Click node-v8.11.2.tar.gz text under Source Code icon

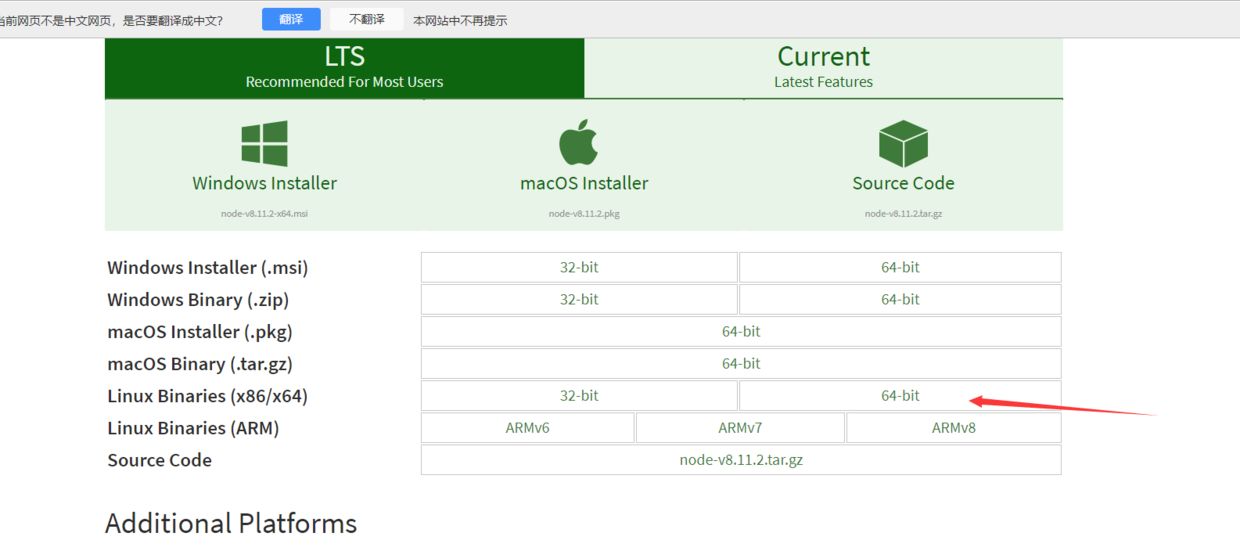(x=903, y=214)
